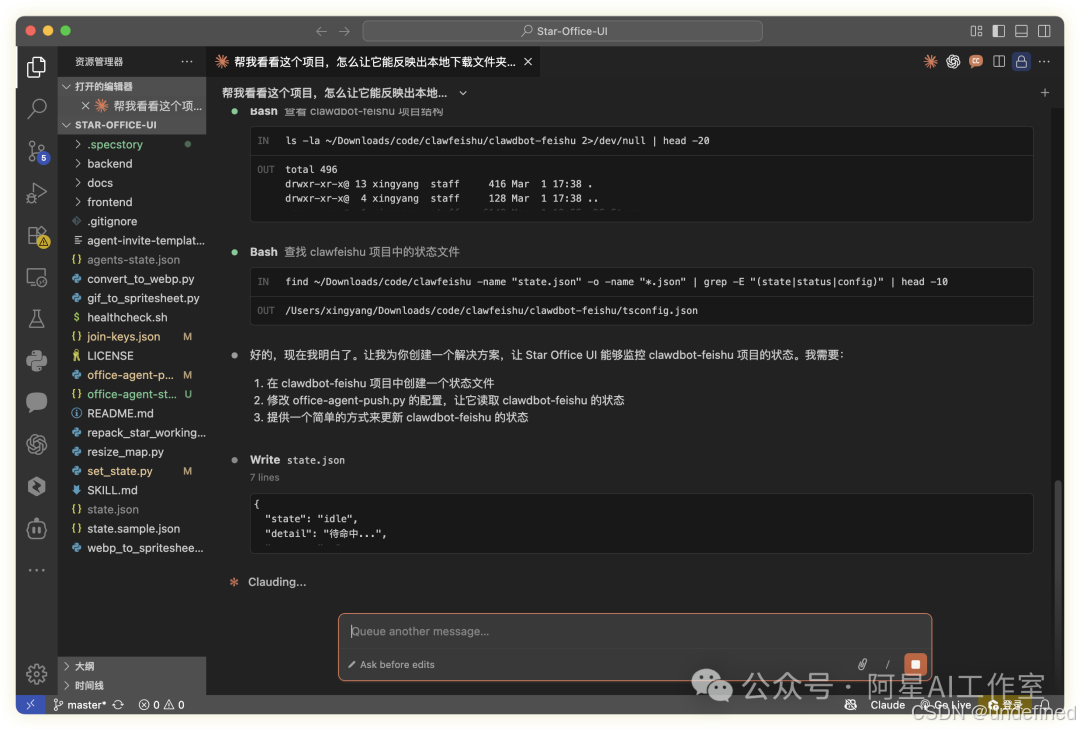1080x730 pixels.
Task: Collapse the Open Editors section
Action: [132, 86]
